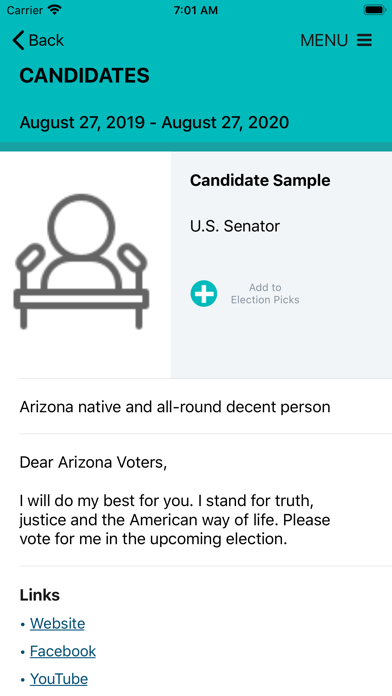The height and width of the screenshot is (696, 392).
Task: Tap the battery indicator icon
Action: (x=374, y=10)
